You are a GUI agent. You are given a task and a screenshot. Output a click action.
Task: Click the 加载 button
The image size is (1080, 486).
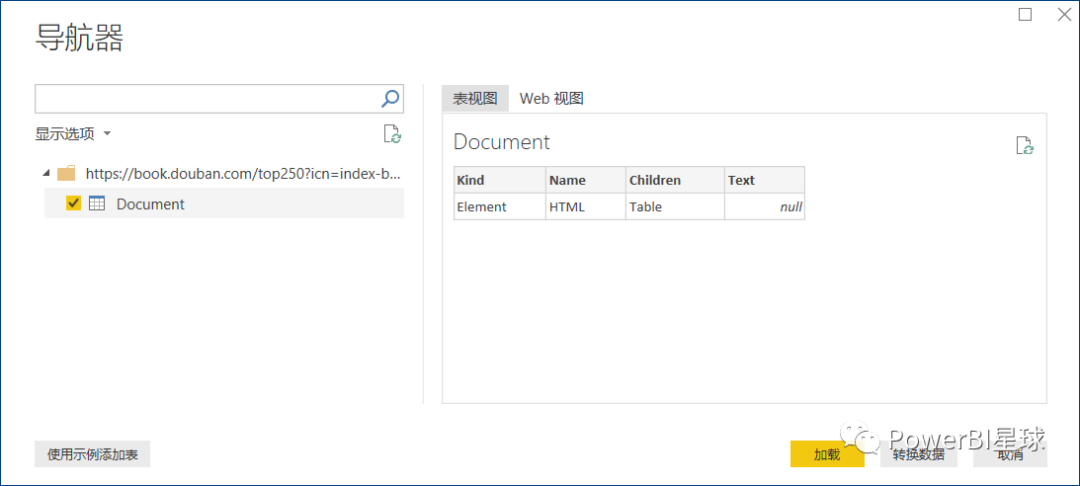(827, 454)
